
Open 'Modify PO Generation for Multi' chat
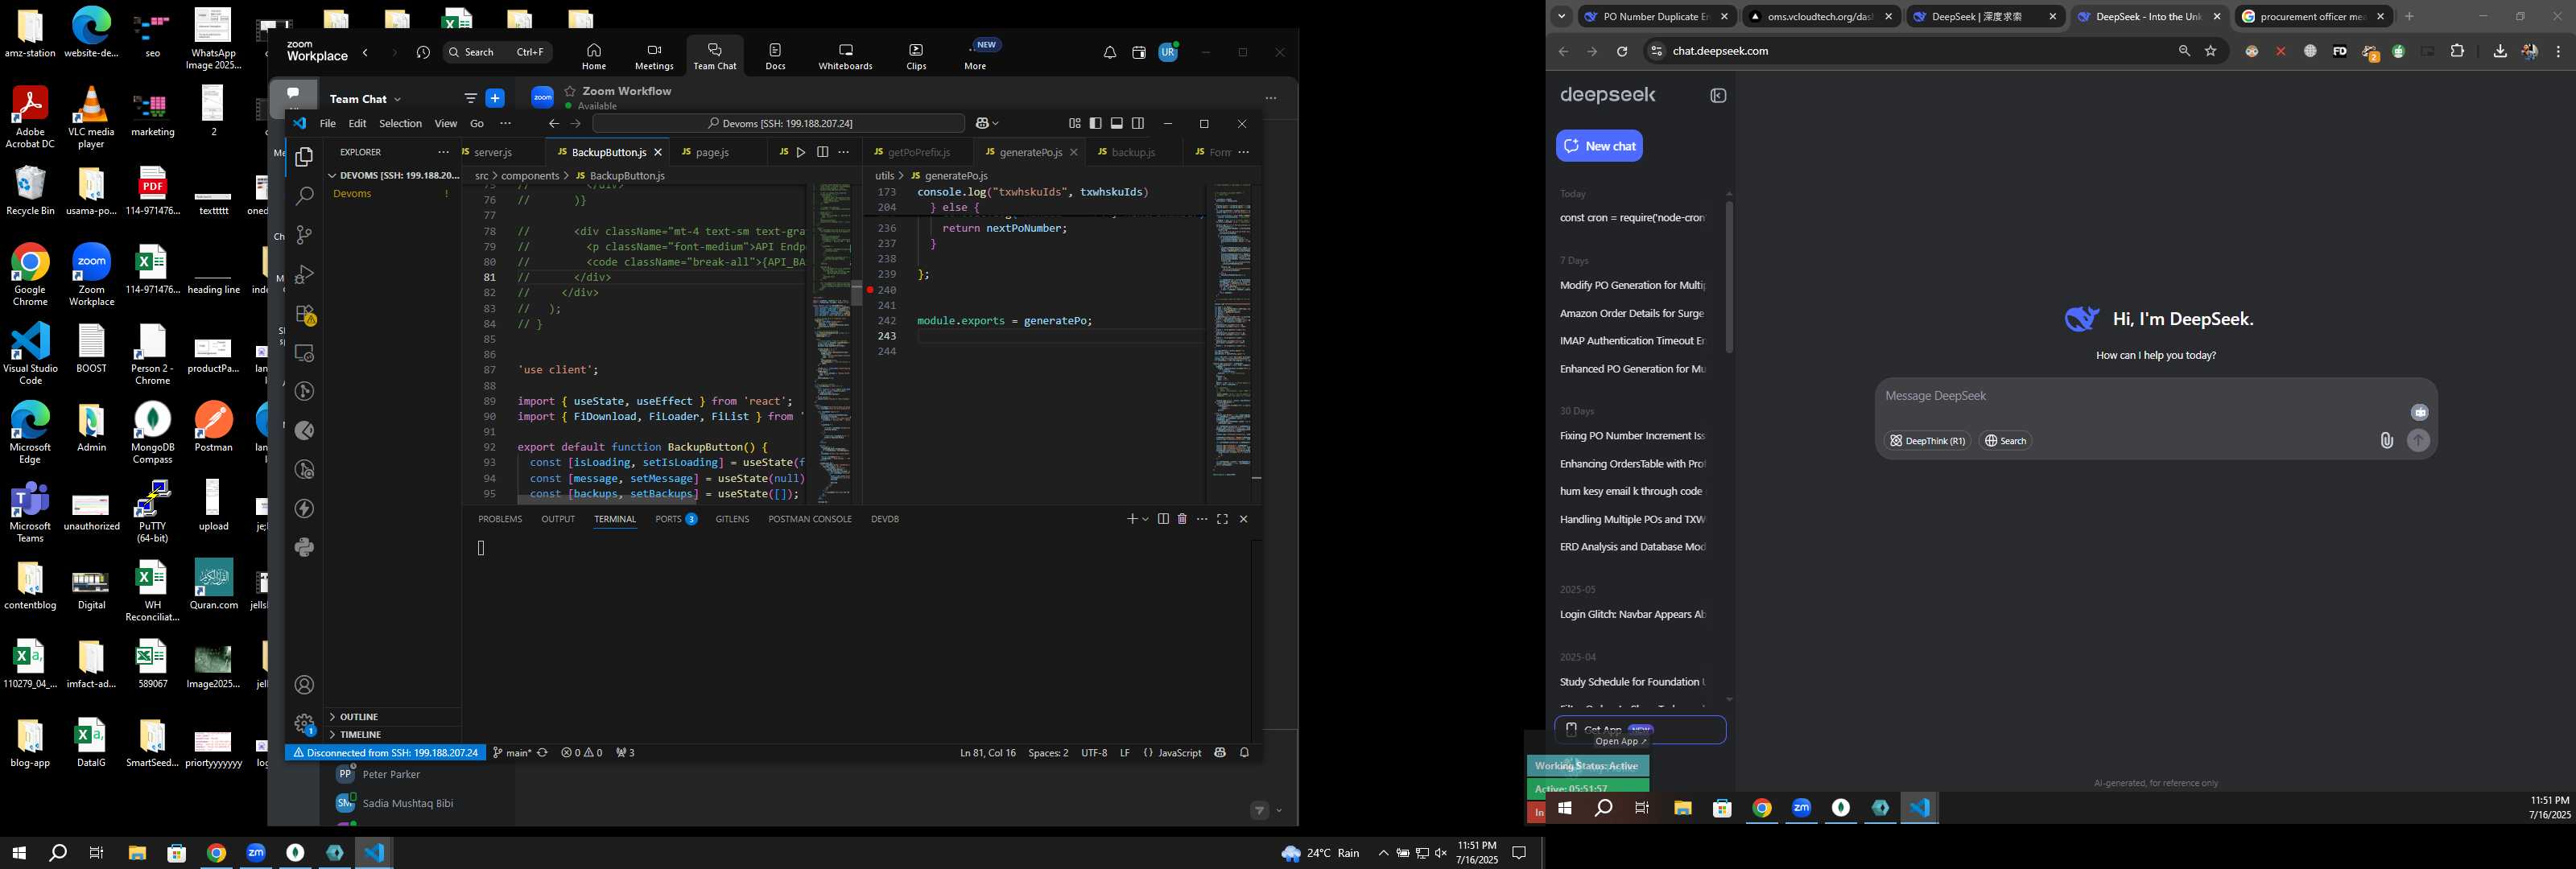click(1632, 286)
